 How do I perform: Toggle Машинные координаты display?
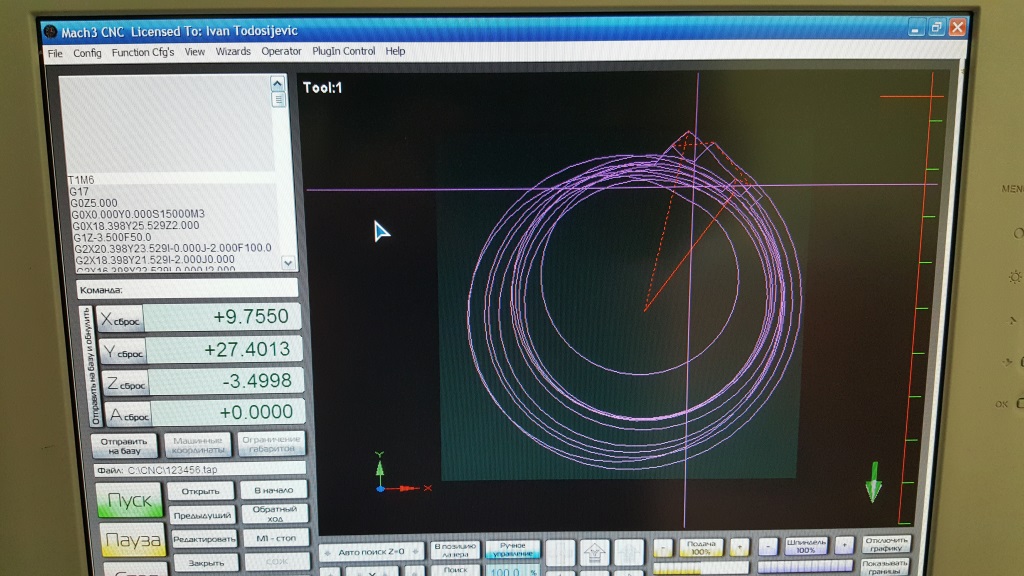tap(197, 445)
